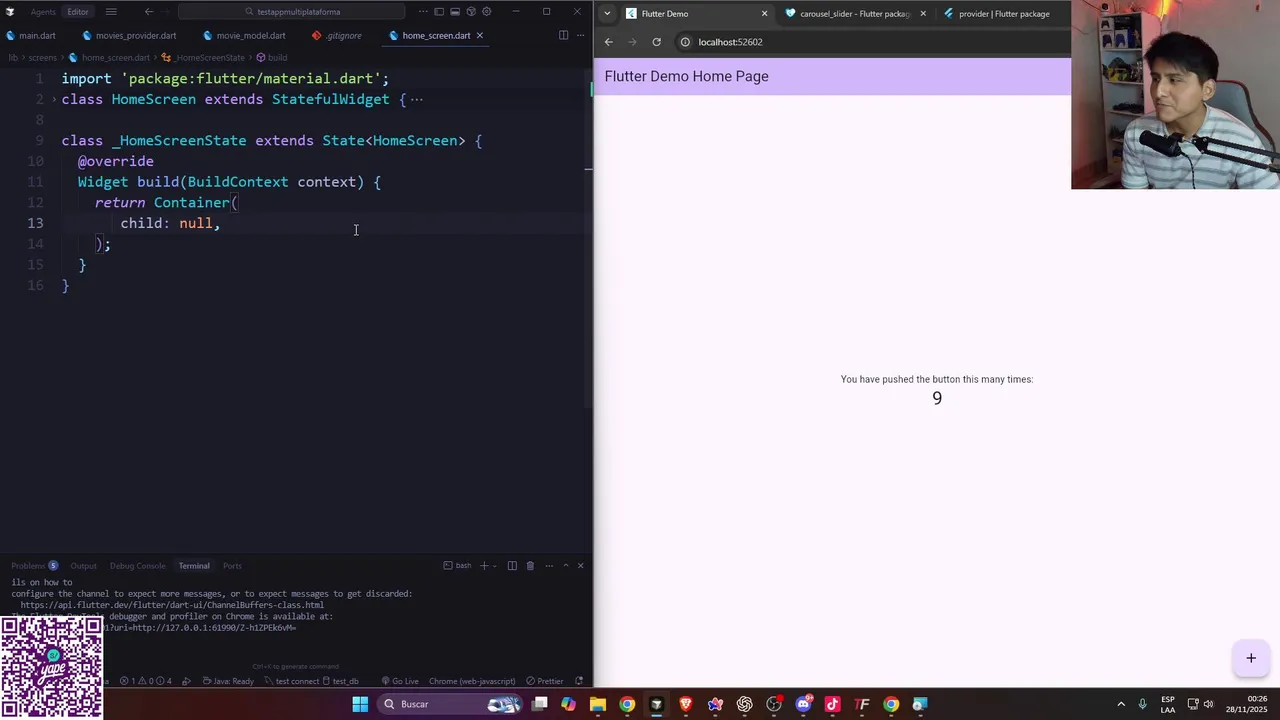Open the hamburger menu in the title bar
The width and height of the screenshot is (1280, 720).
111,12
